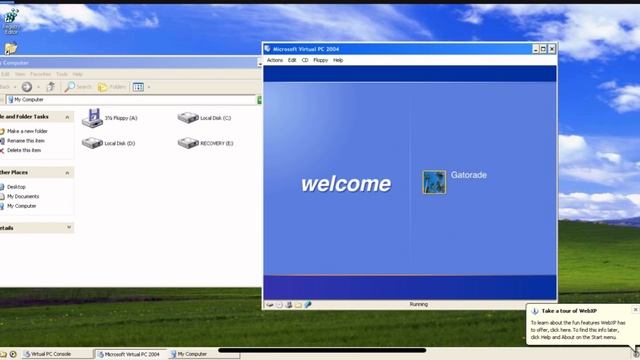Click the Virtual PC title bar icon
The image size is (640, 360).
click(x=267, y=49)
